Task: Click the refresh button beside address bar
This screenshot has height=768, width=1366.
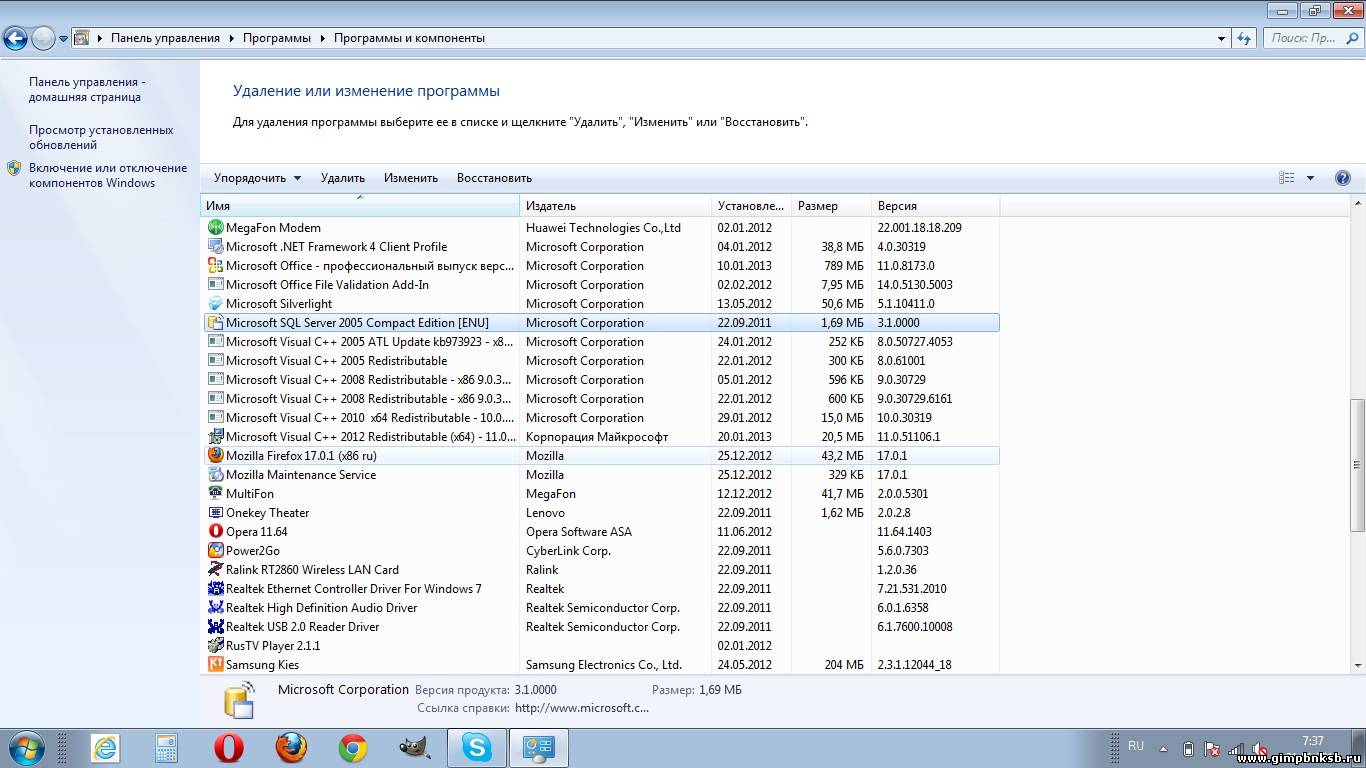Action: pyautogui.click(x=1244, y=38)
